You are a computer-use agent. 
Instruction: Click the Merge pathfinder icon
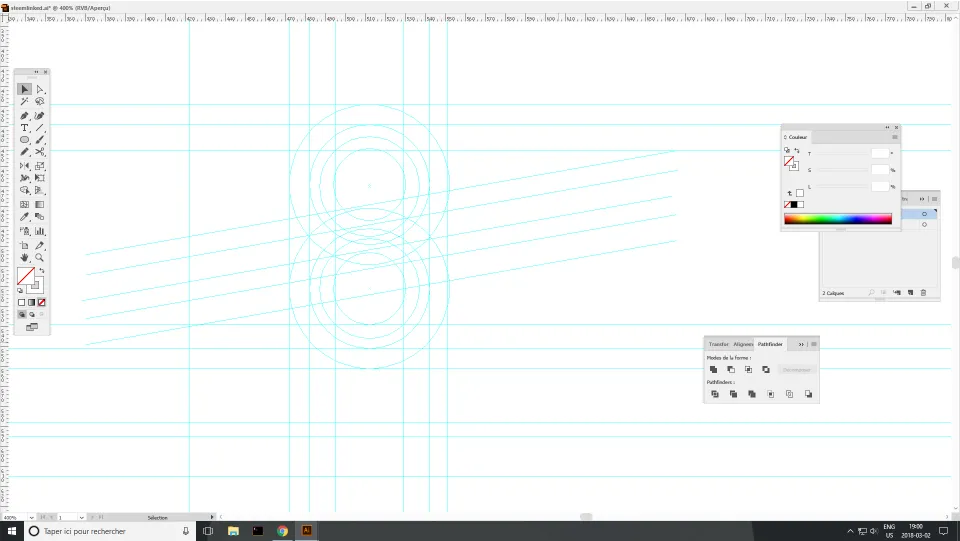(752, 394)
